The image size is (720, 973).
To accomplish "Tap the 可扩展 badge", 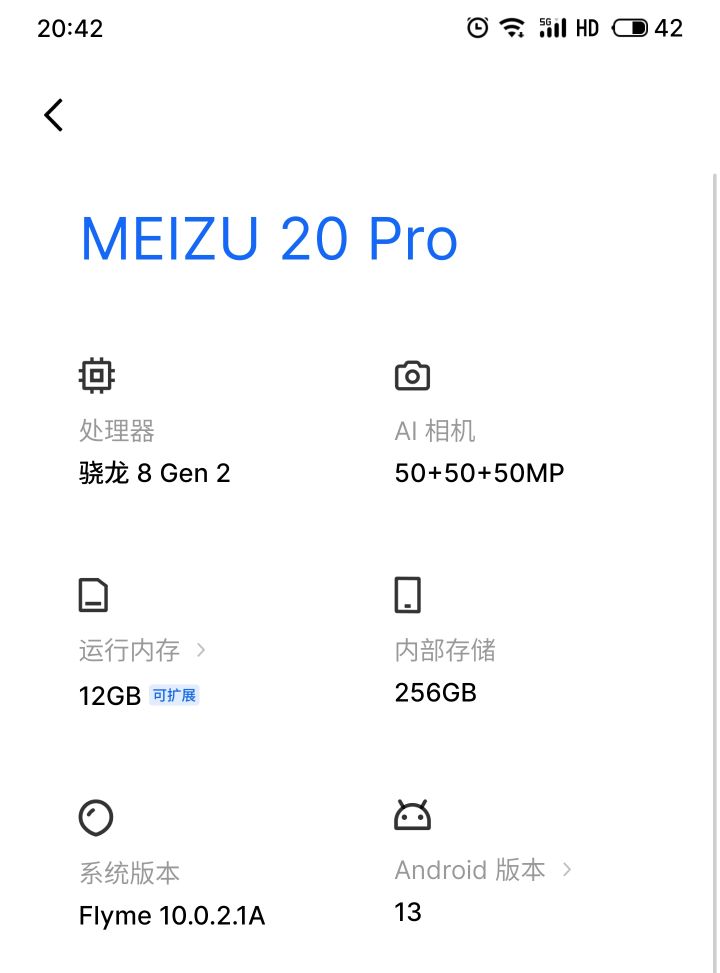I will (x=175, y=695).
